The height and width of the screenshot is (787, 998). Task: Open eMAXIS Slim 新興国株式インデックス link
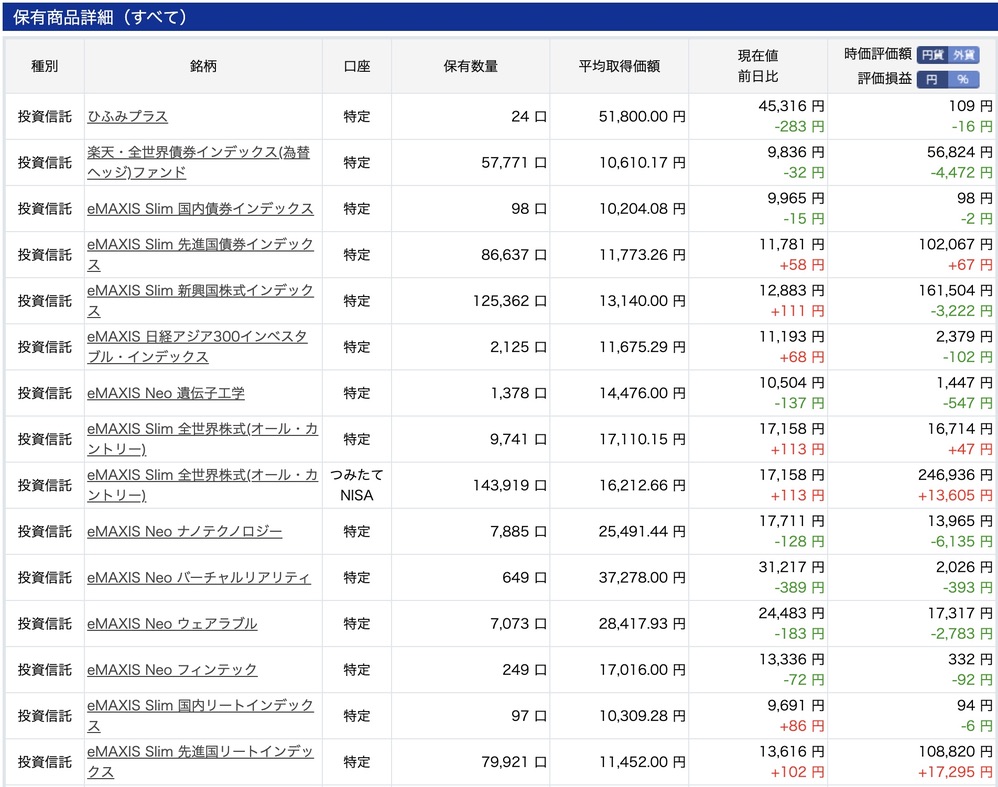click(200, 301)
